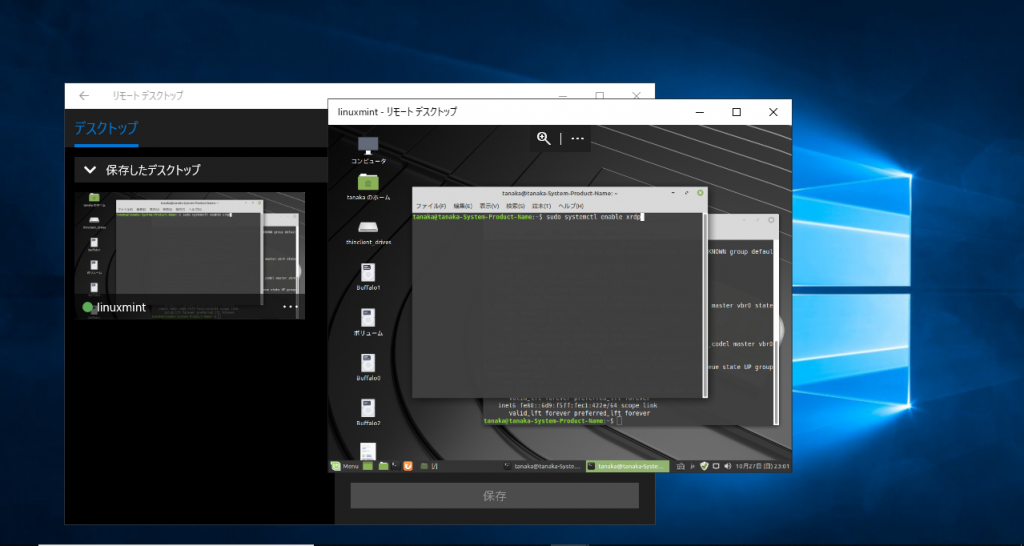Click the zoom magnifier in the remote session bar
This screenshot has height=546, width=1024.
click(x=543, y=138)
